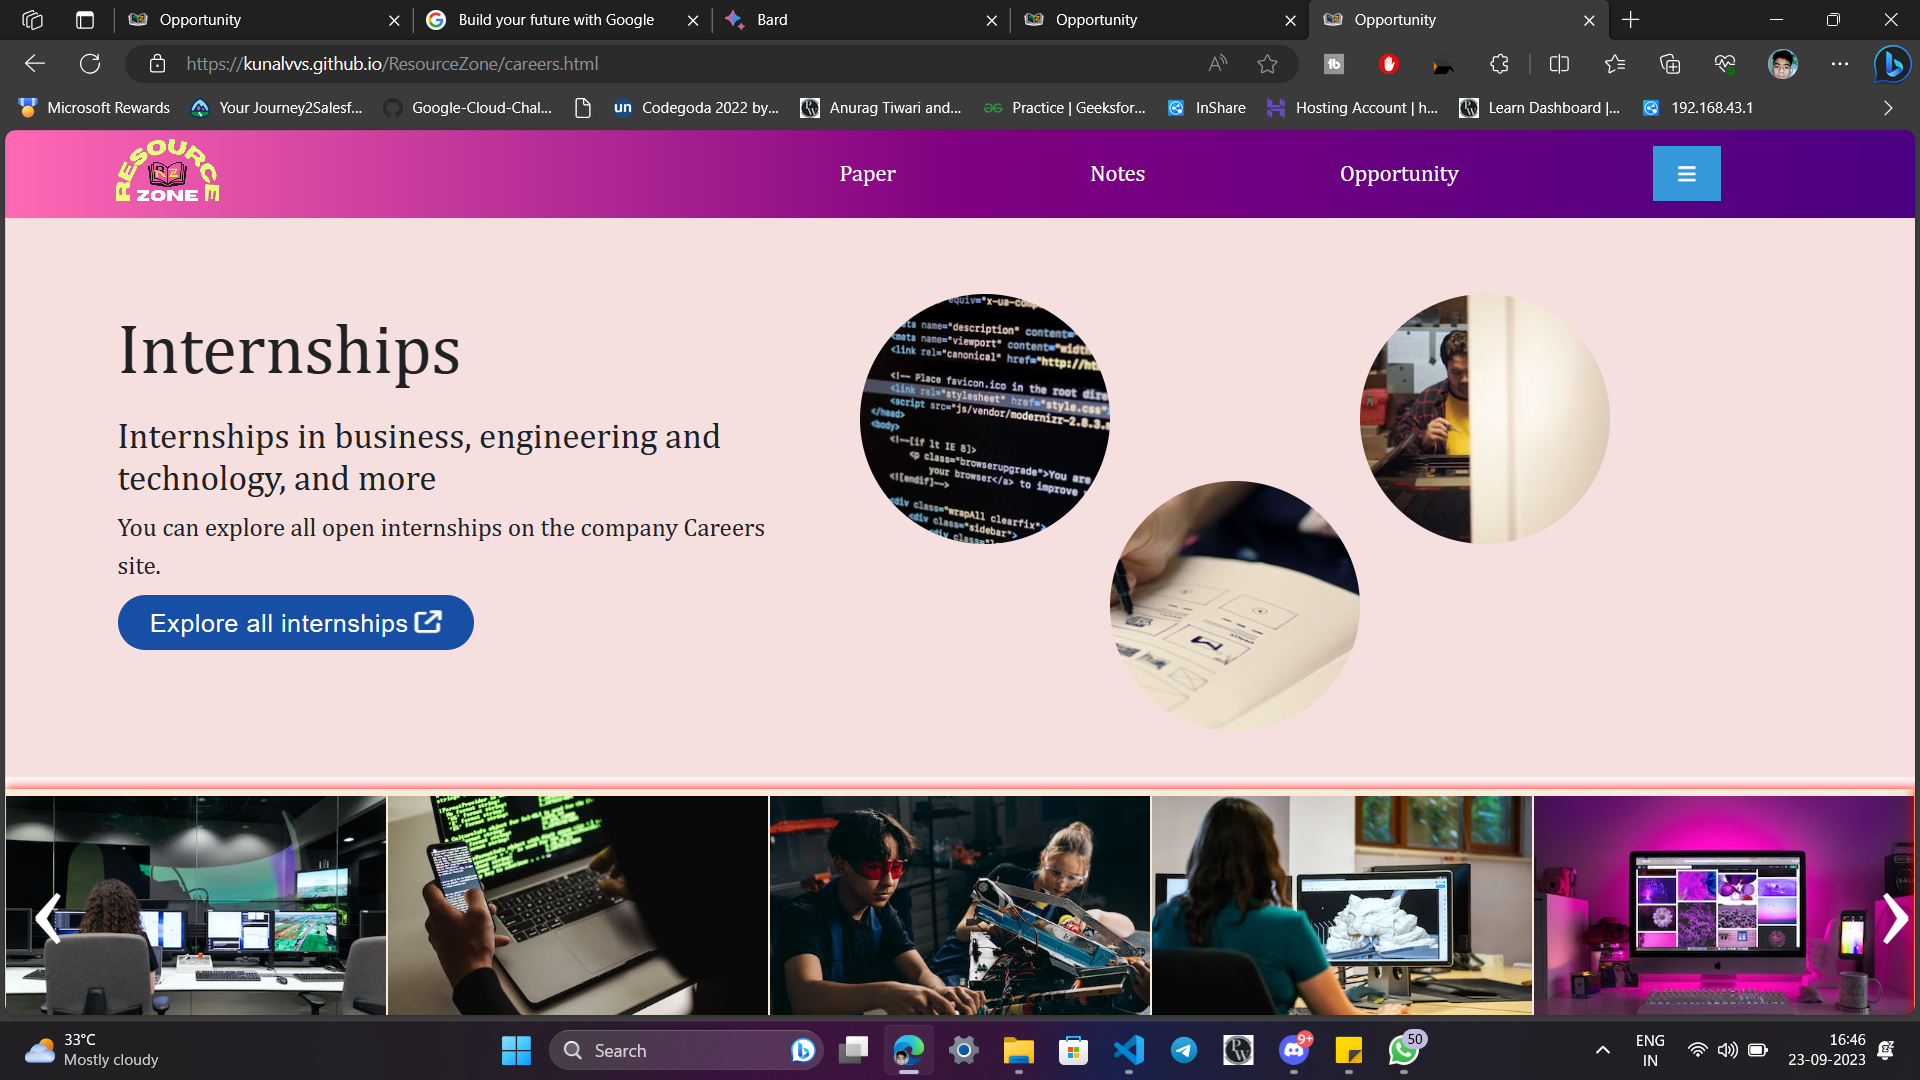Open Browser essentials heart icon
The width and height of the screenshot is (1920, 1080).
[1724, 64]
